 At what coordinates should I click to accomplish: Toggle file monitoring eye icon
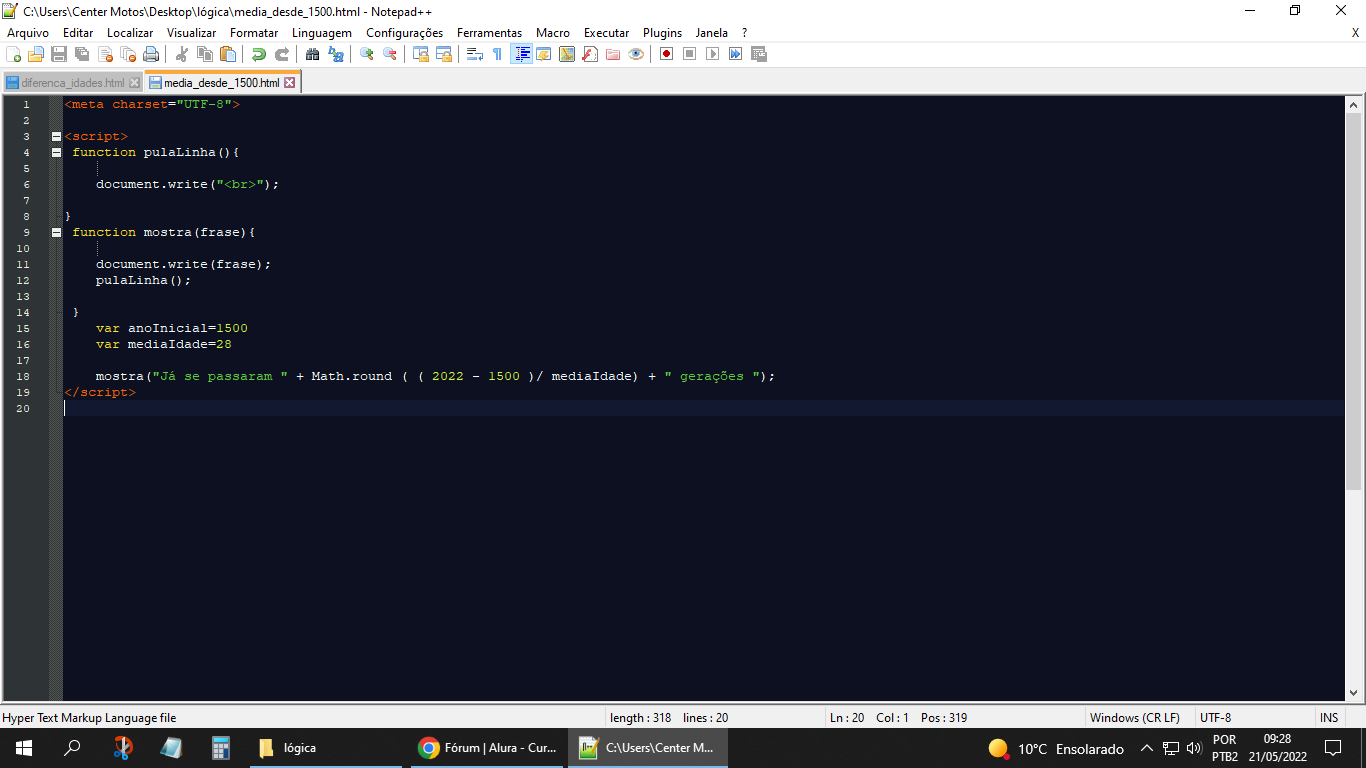pyautogui.click(x=635, y=54)
